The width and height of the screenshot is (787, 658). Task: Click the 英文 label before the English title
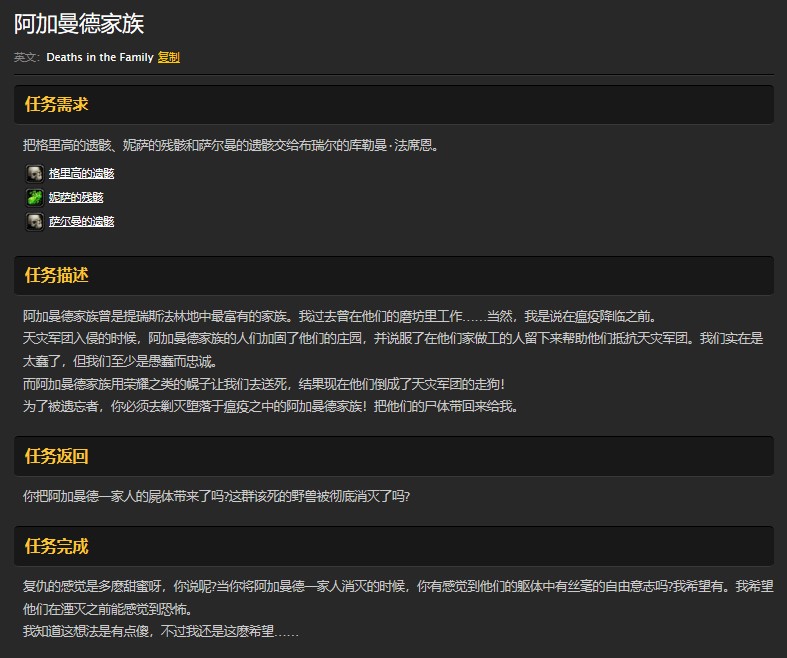pos(26,58)
